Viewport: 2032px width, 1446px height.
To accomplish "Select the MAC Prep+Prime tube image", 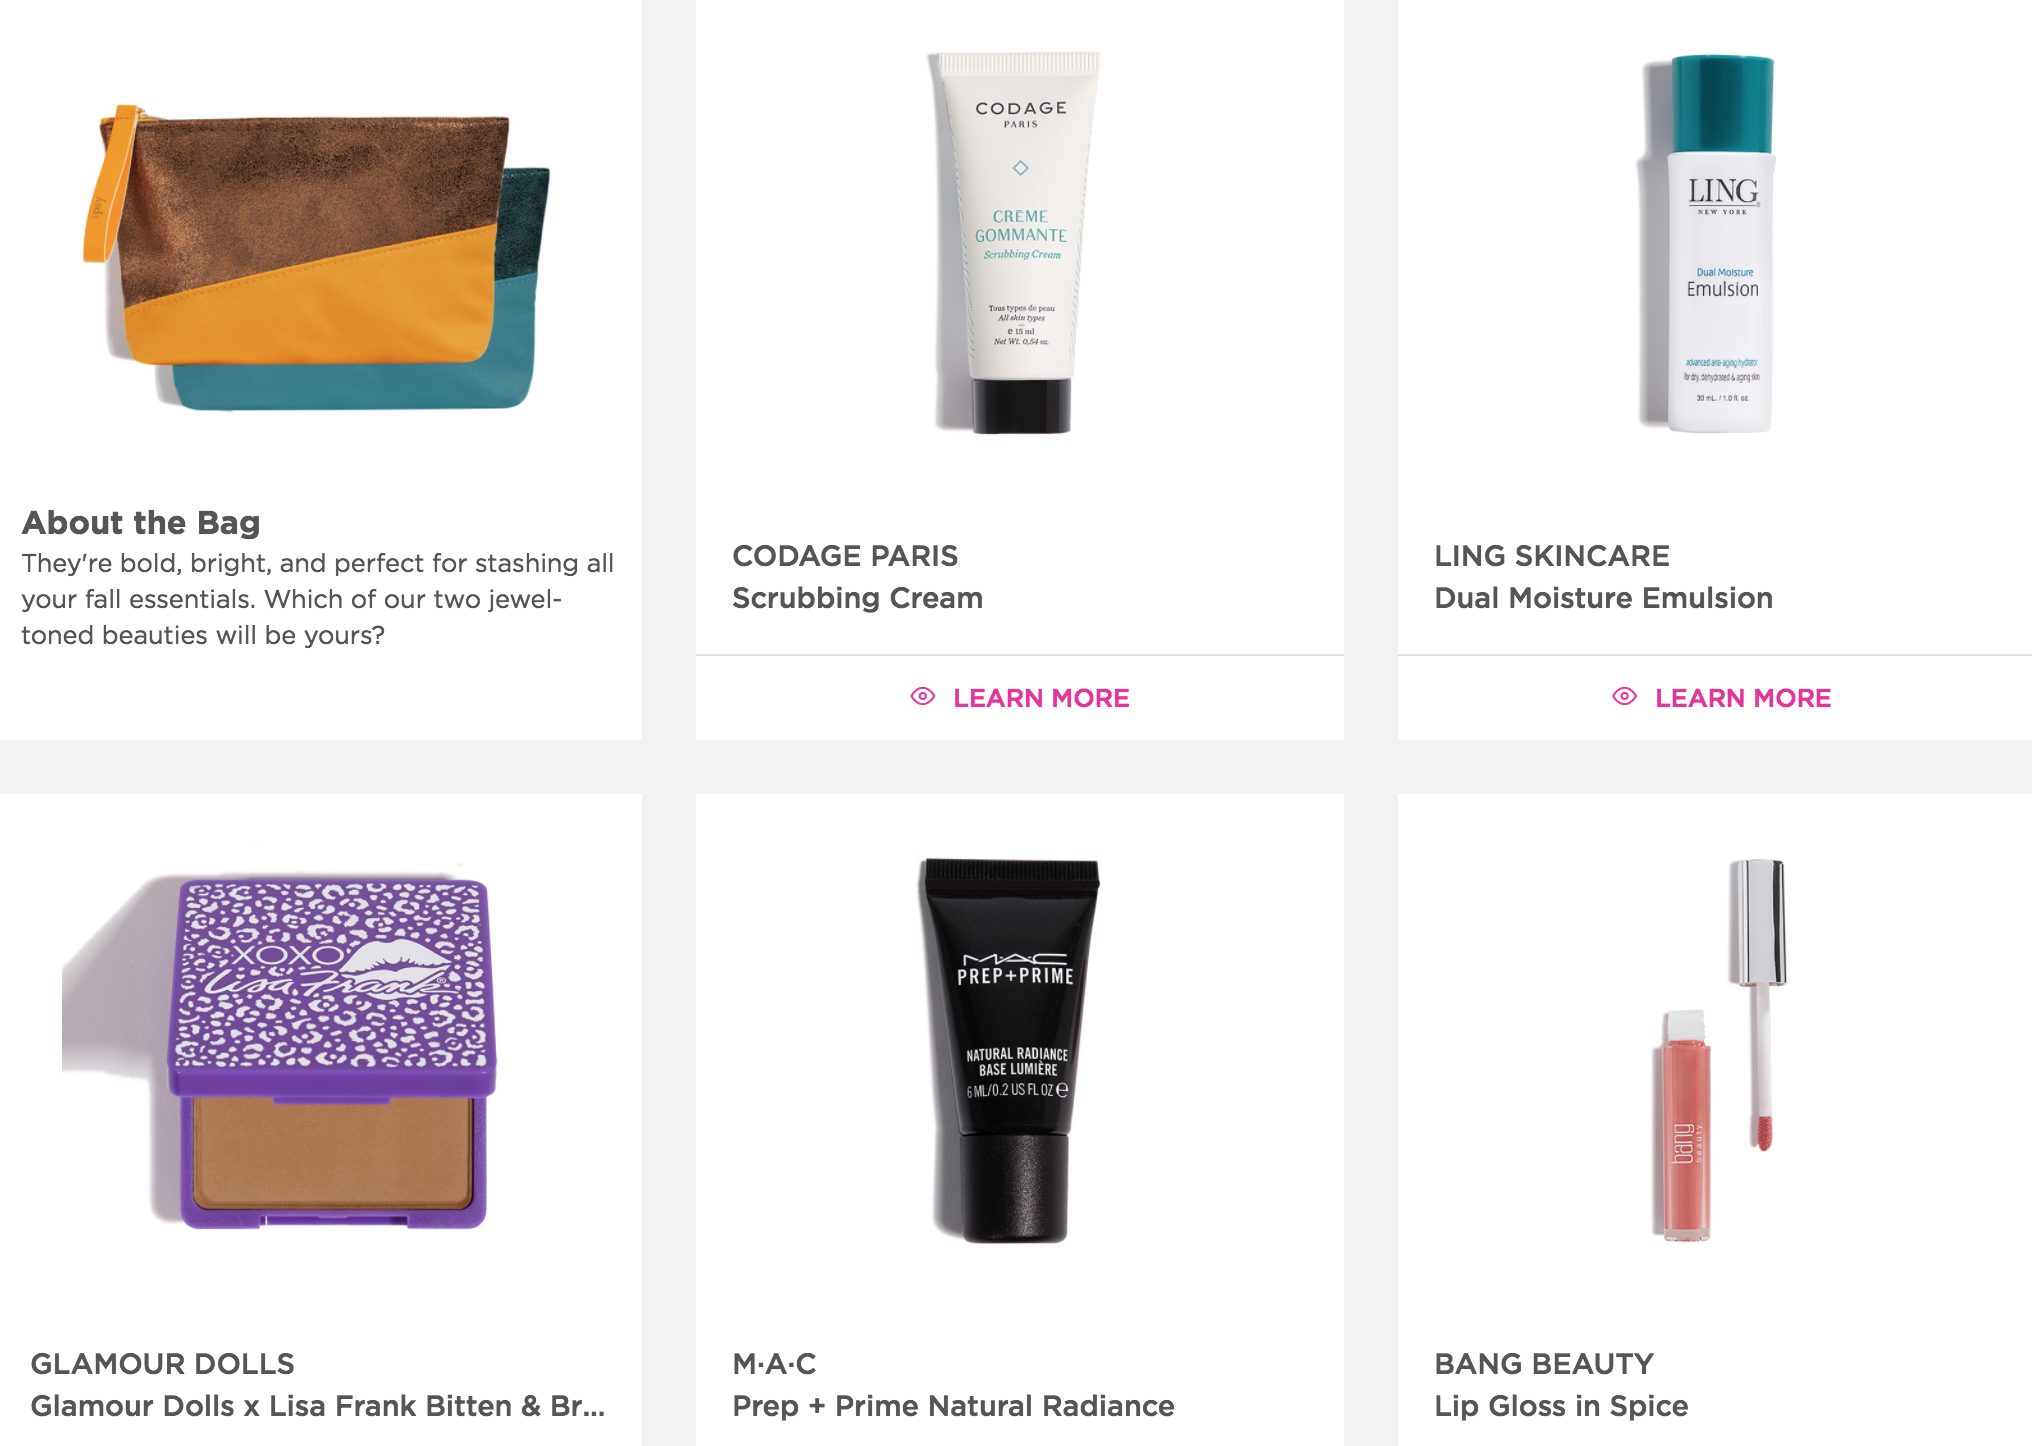I will click(x=1010, y=1050).
